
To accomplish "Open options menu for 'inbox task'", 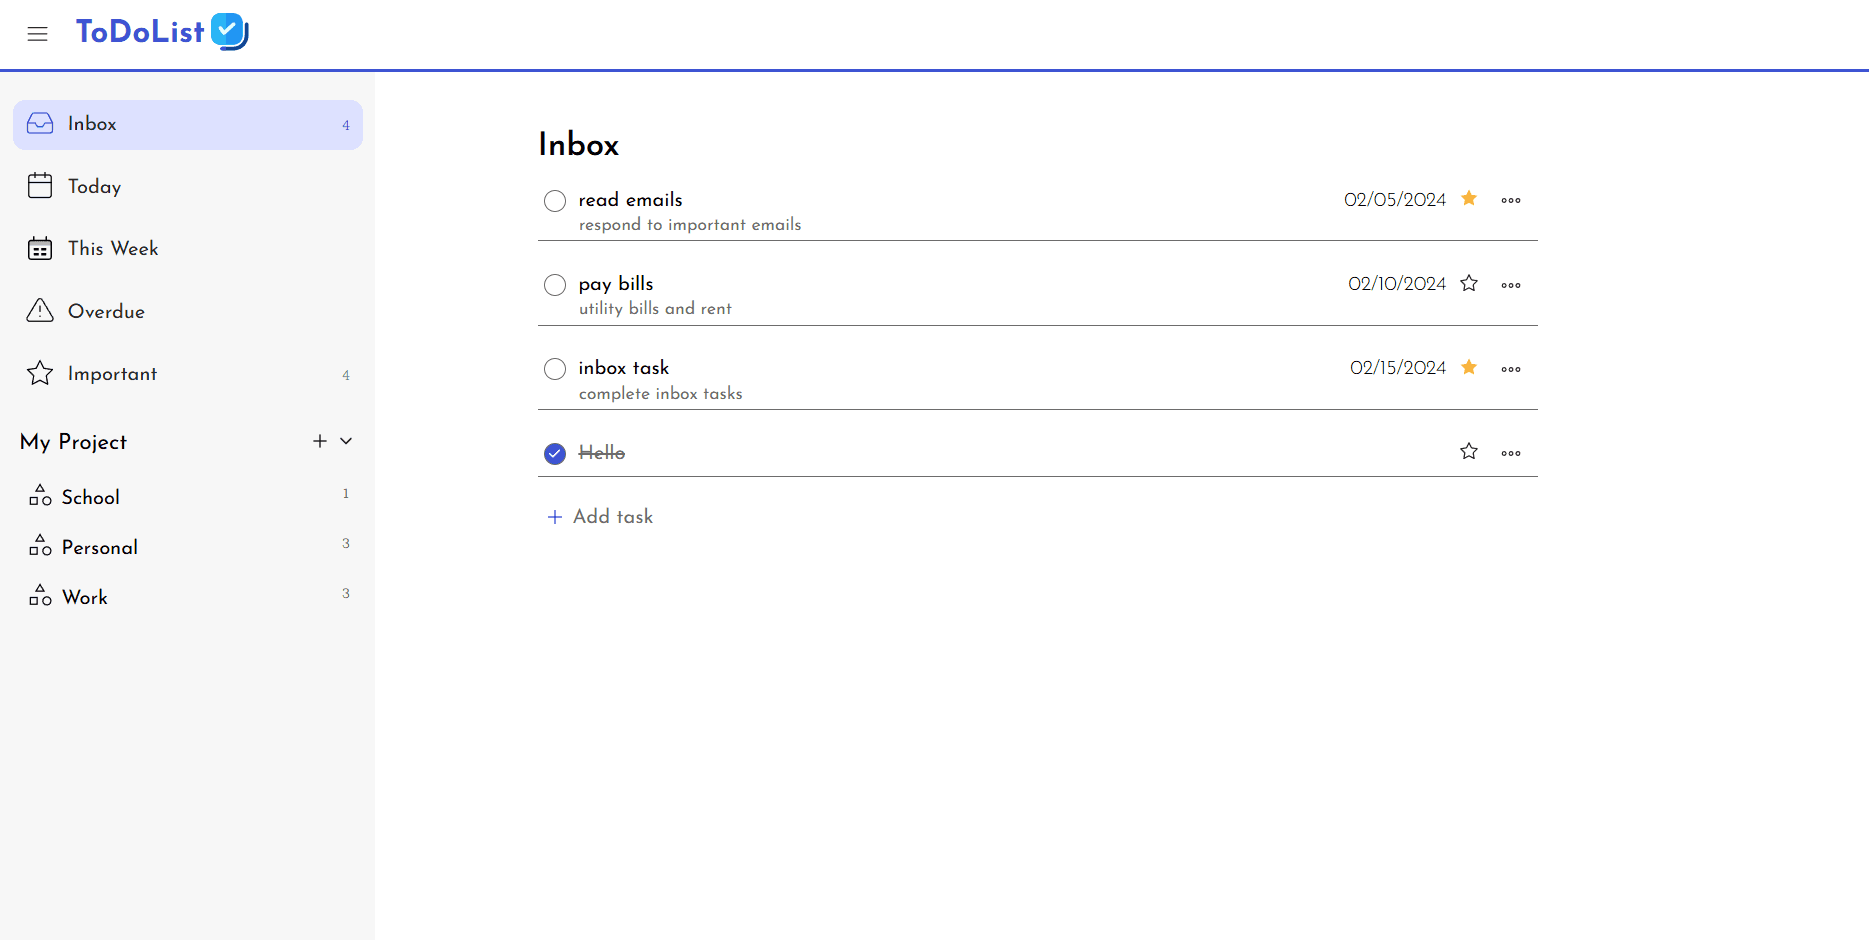I will tap(1511, 368).
